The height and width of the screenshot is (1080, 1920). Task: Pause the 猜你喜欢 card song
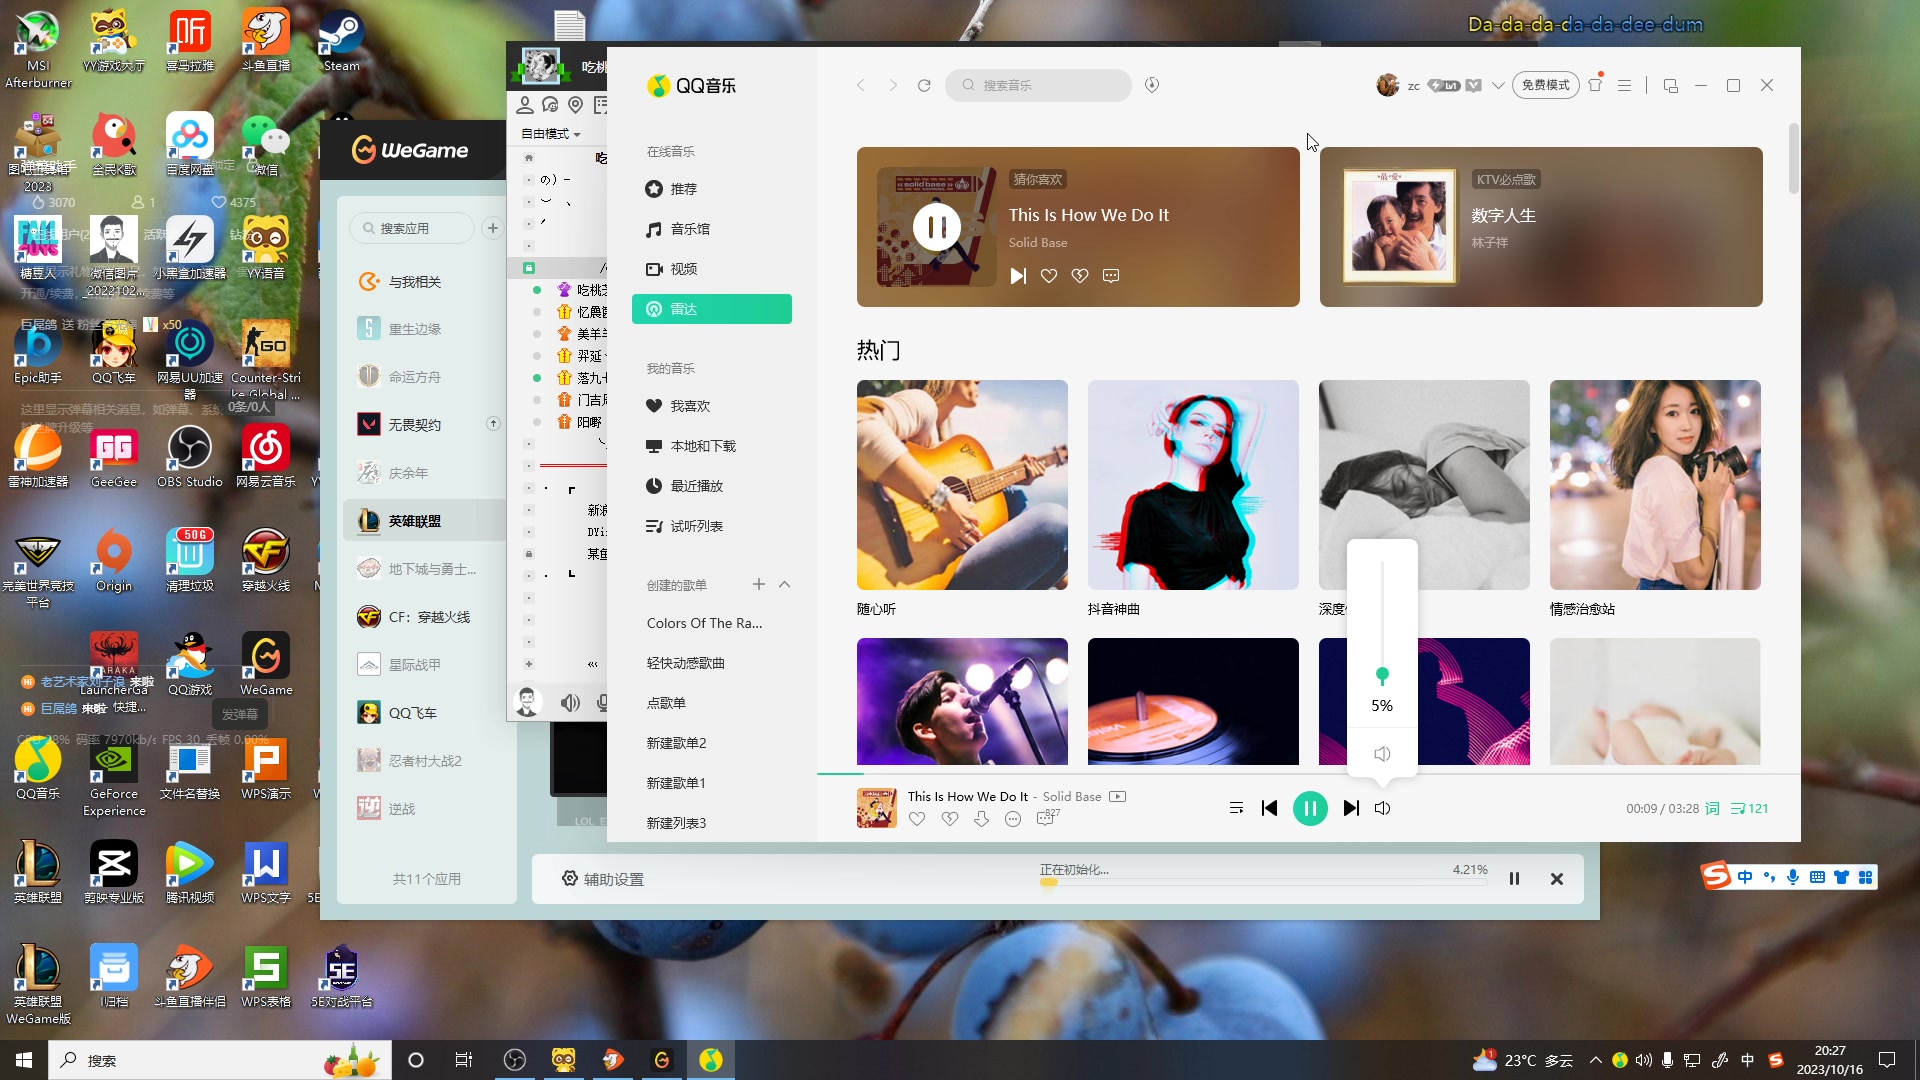coord(937,227)
